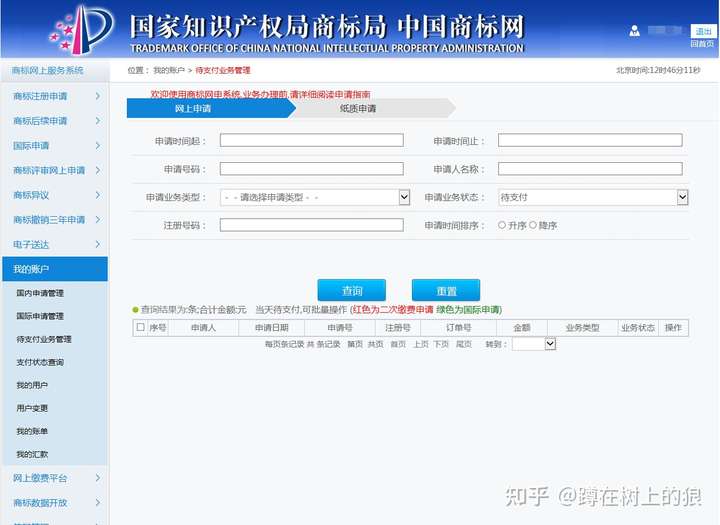Focus the 申请时间起 date field
Screen dimensions: 720x525
tap(311, 141)
